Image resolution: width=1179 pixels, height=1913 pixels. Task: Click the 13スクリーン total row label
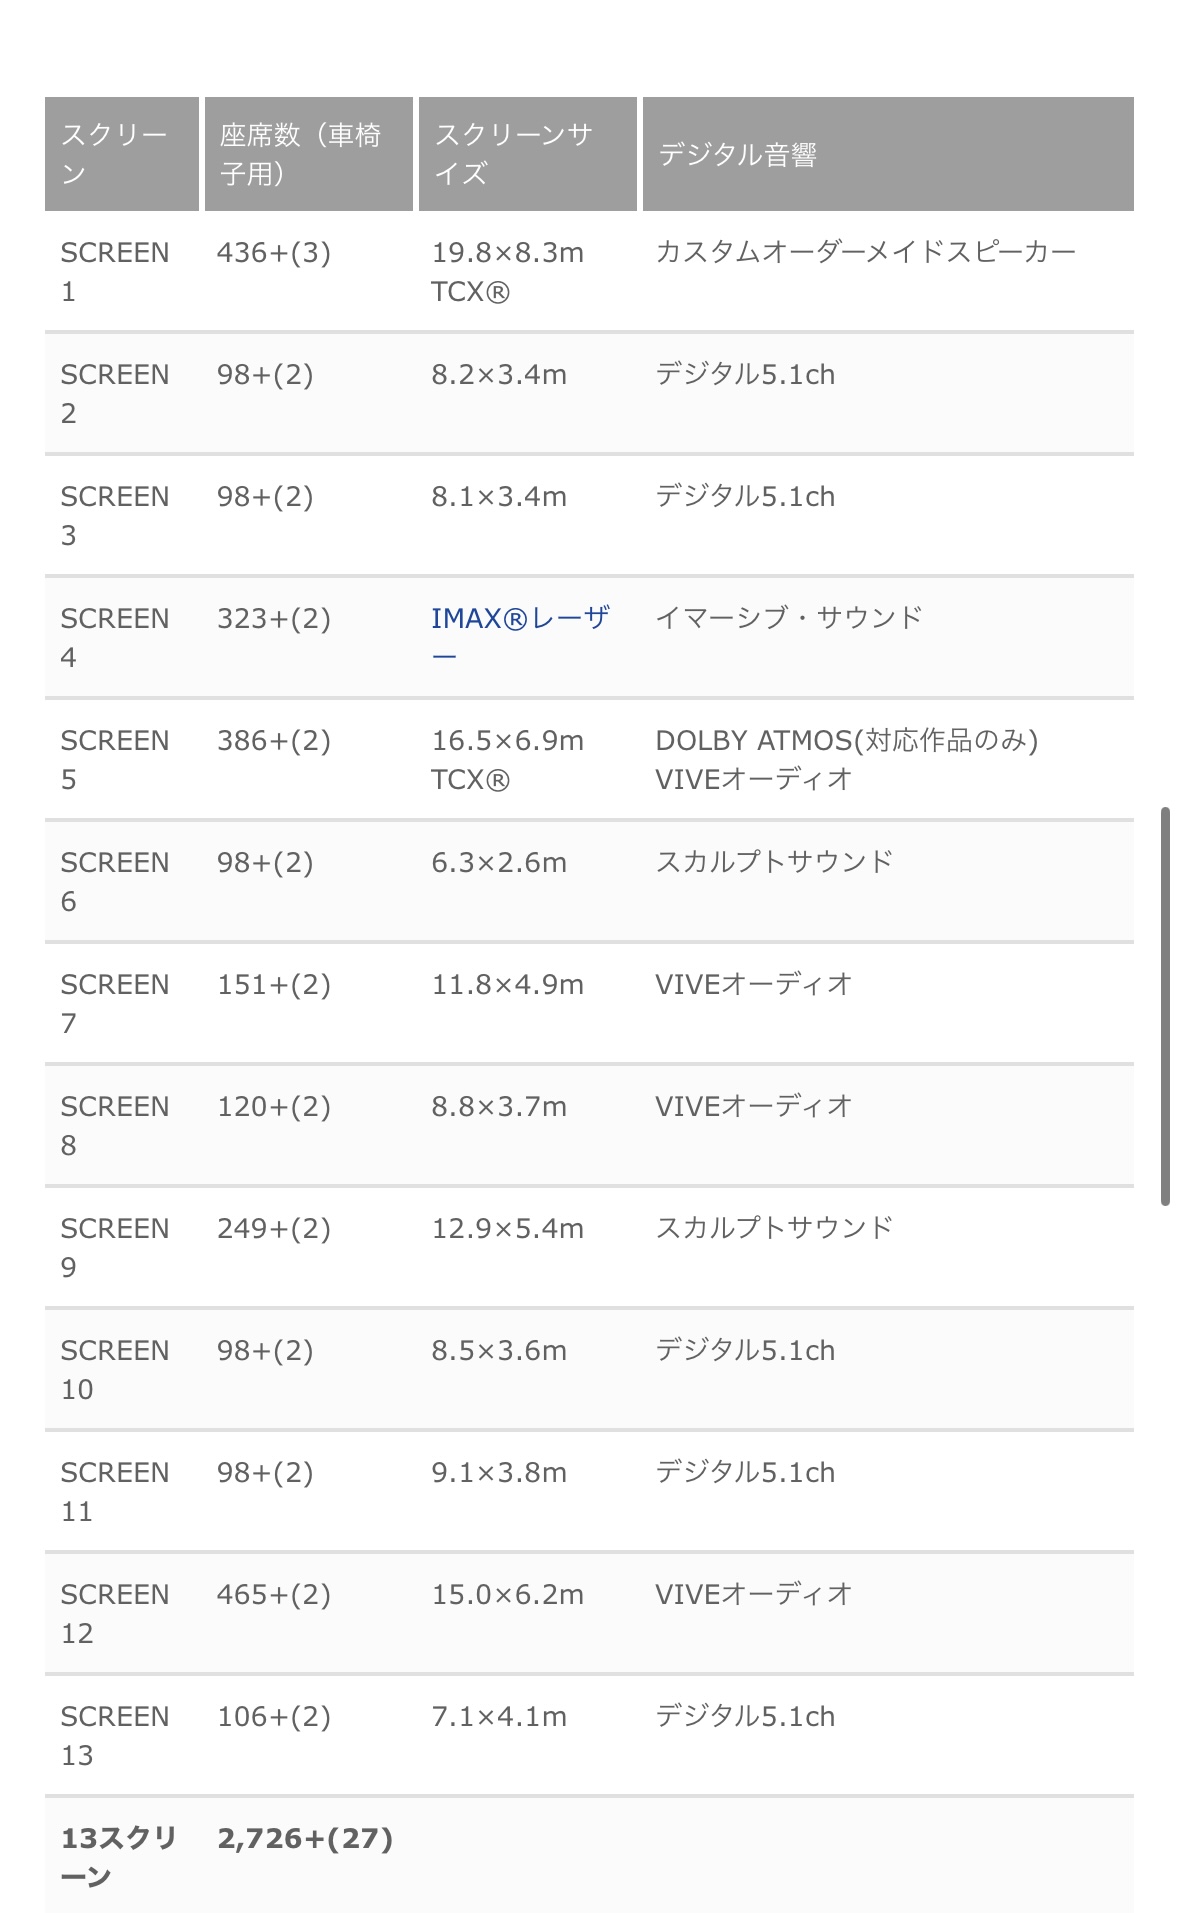point(118,1856)
